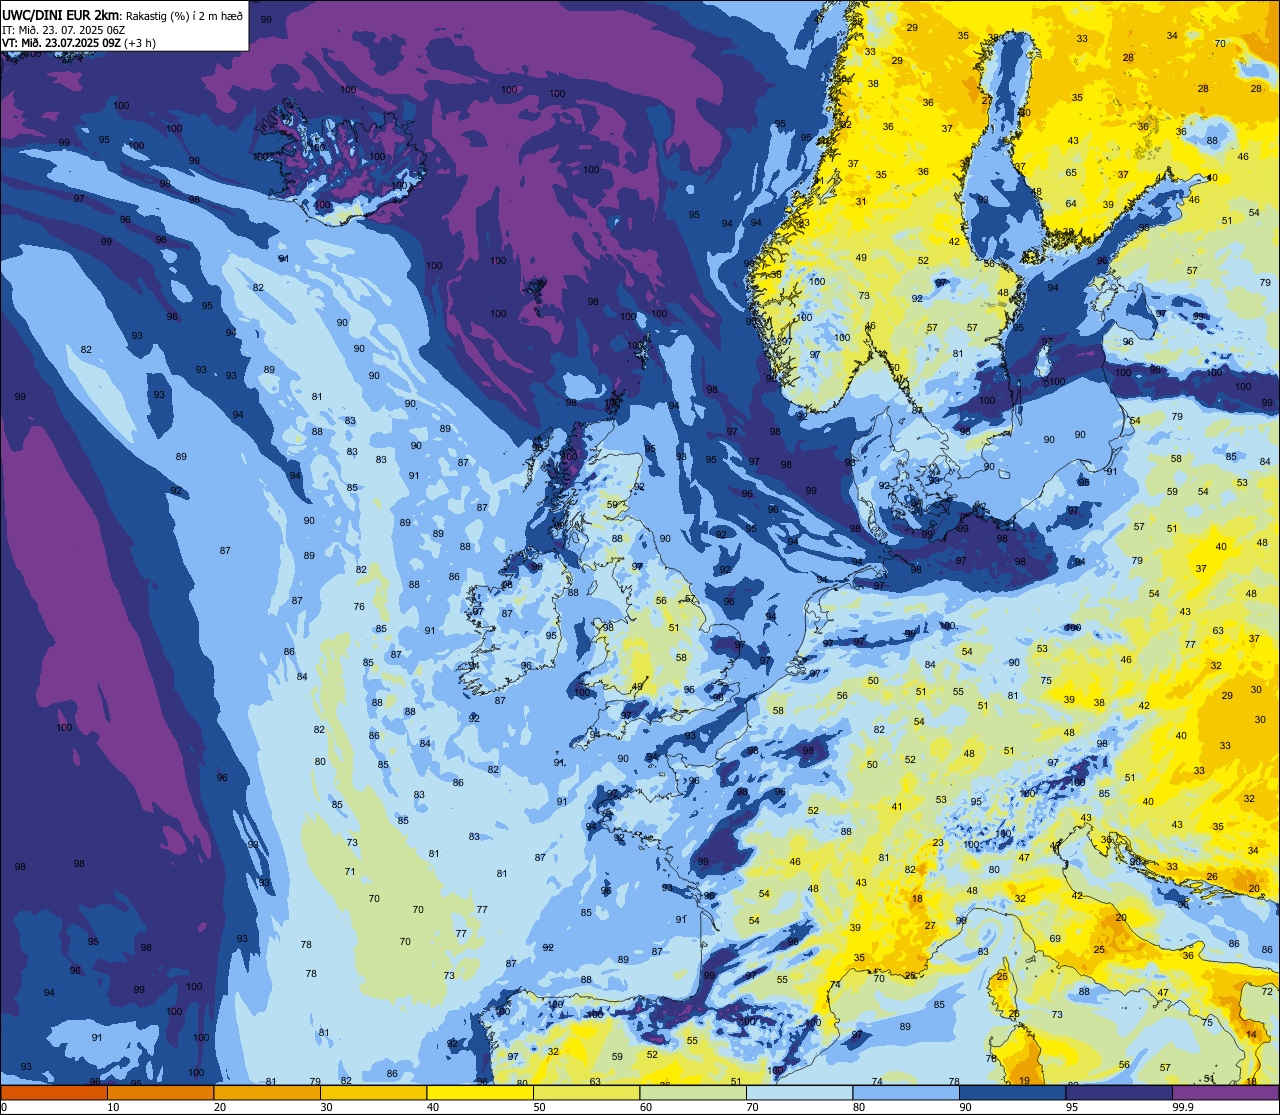
Task: Click the 30–40% golden legend swatch
Action: [373, 1093]
